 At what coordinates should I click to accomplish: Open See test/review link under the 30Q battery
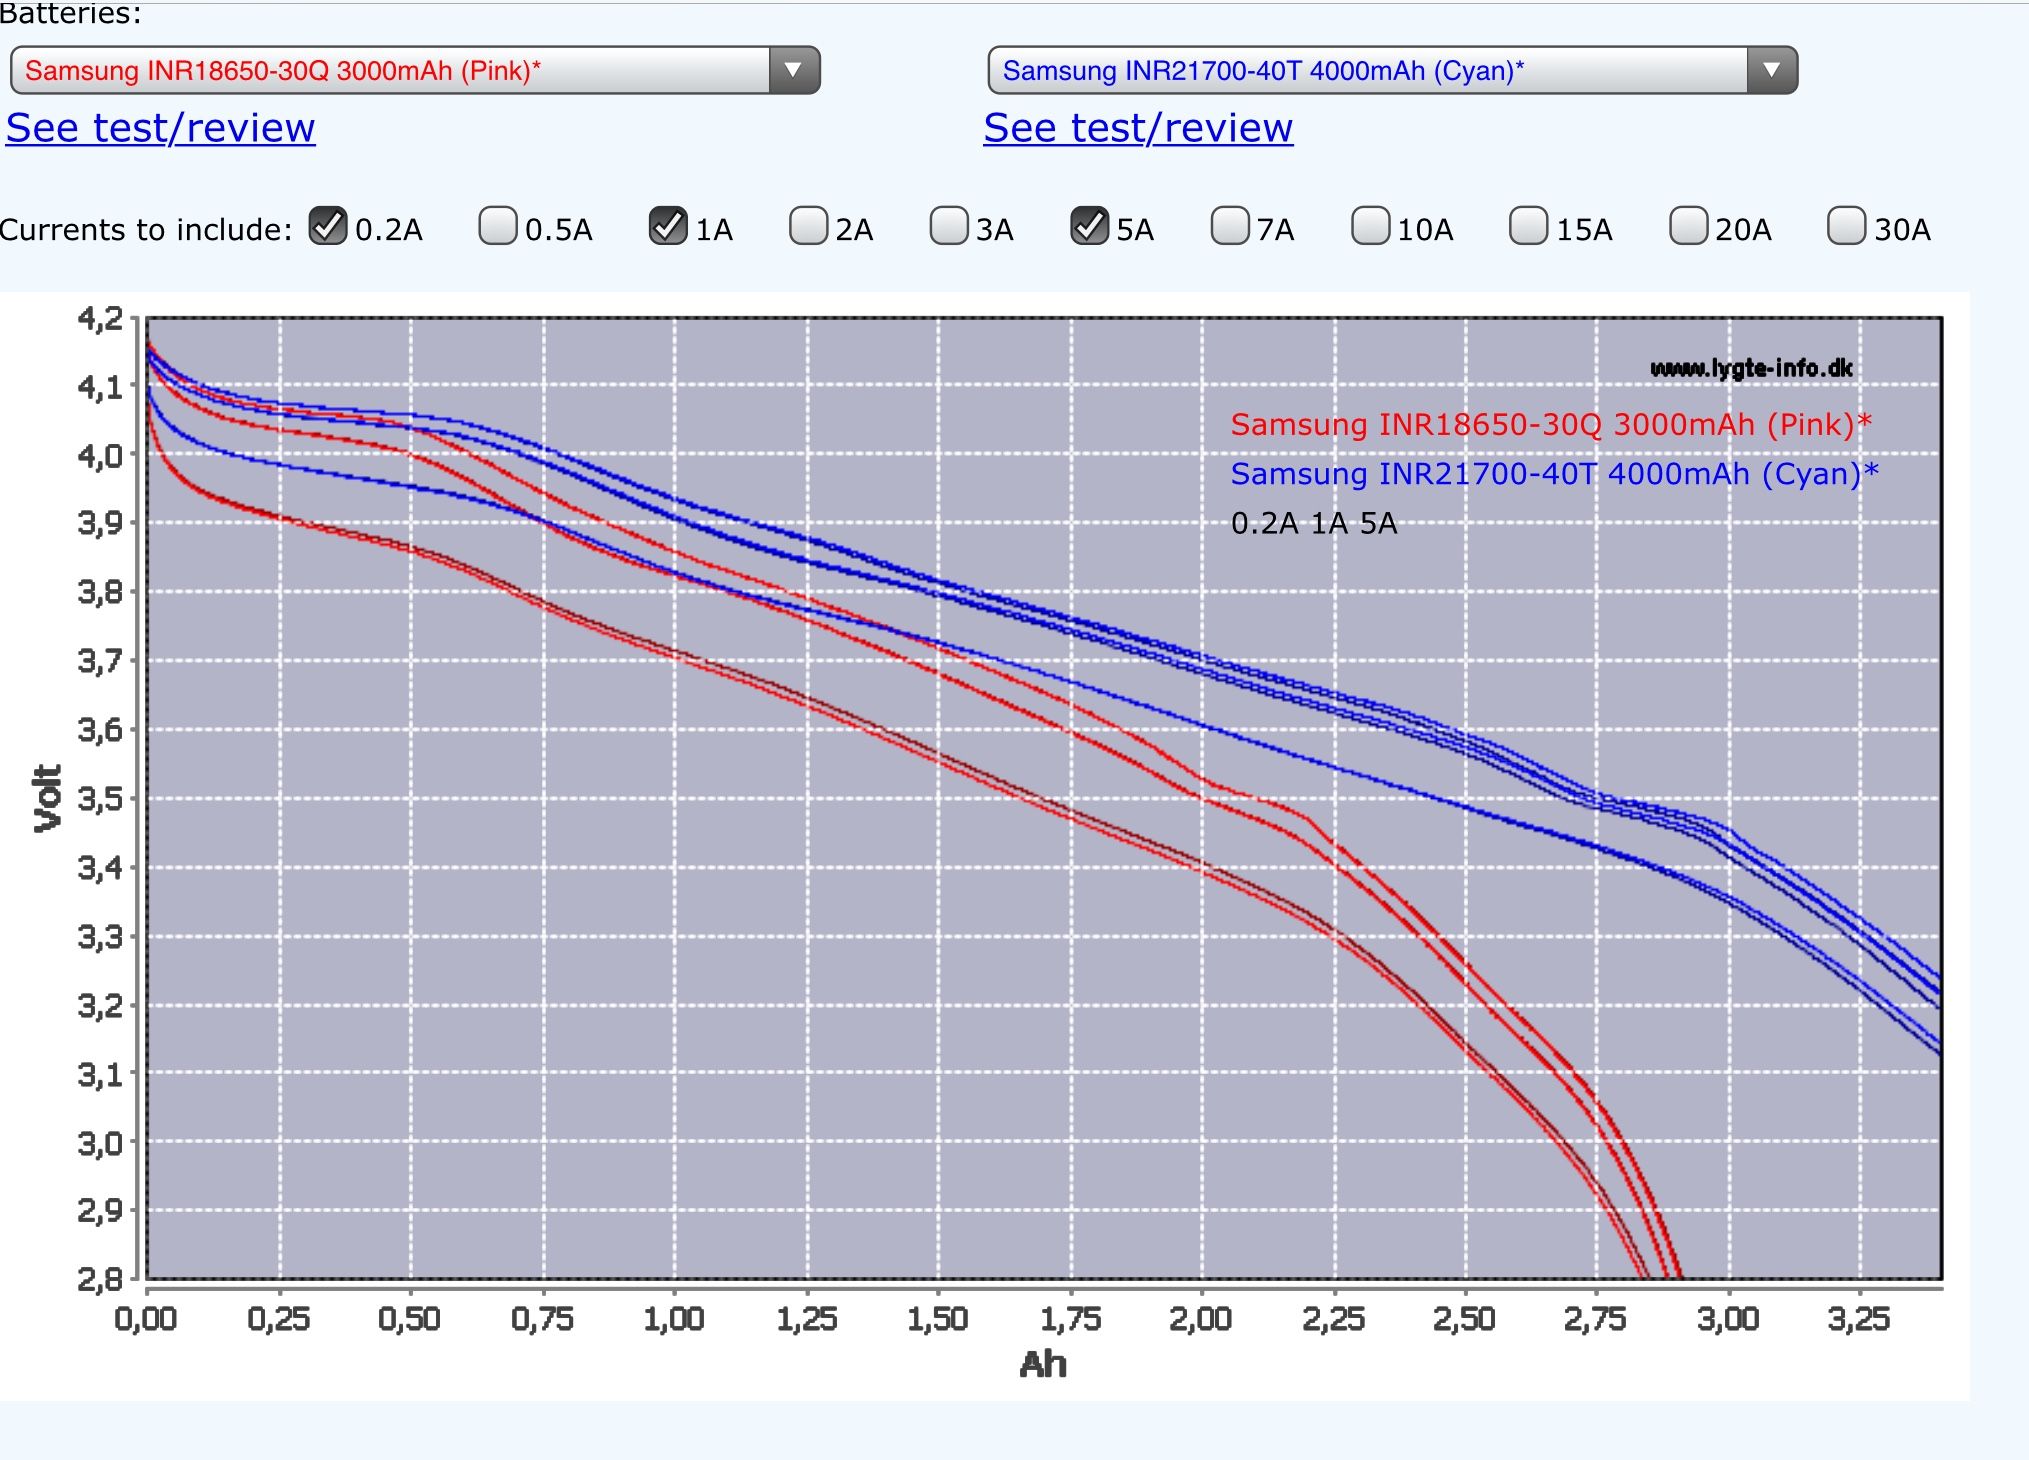[x=161, y=128]
